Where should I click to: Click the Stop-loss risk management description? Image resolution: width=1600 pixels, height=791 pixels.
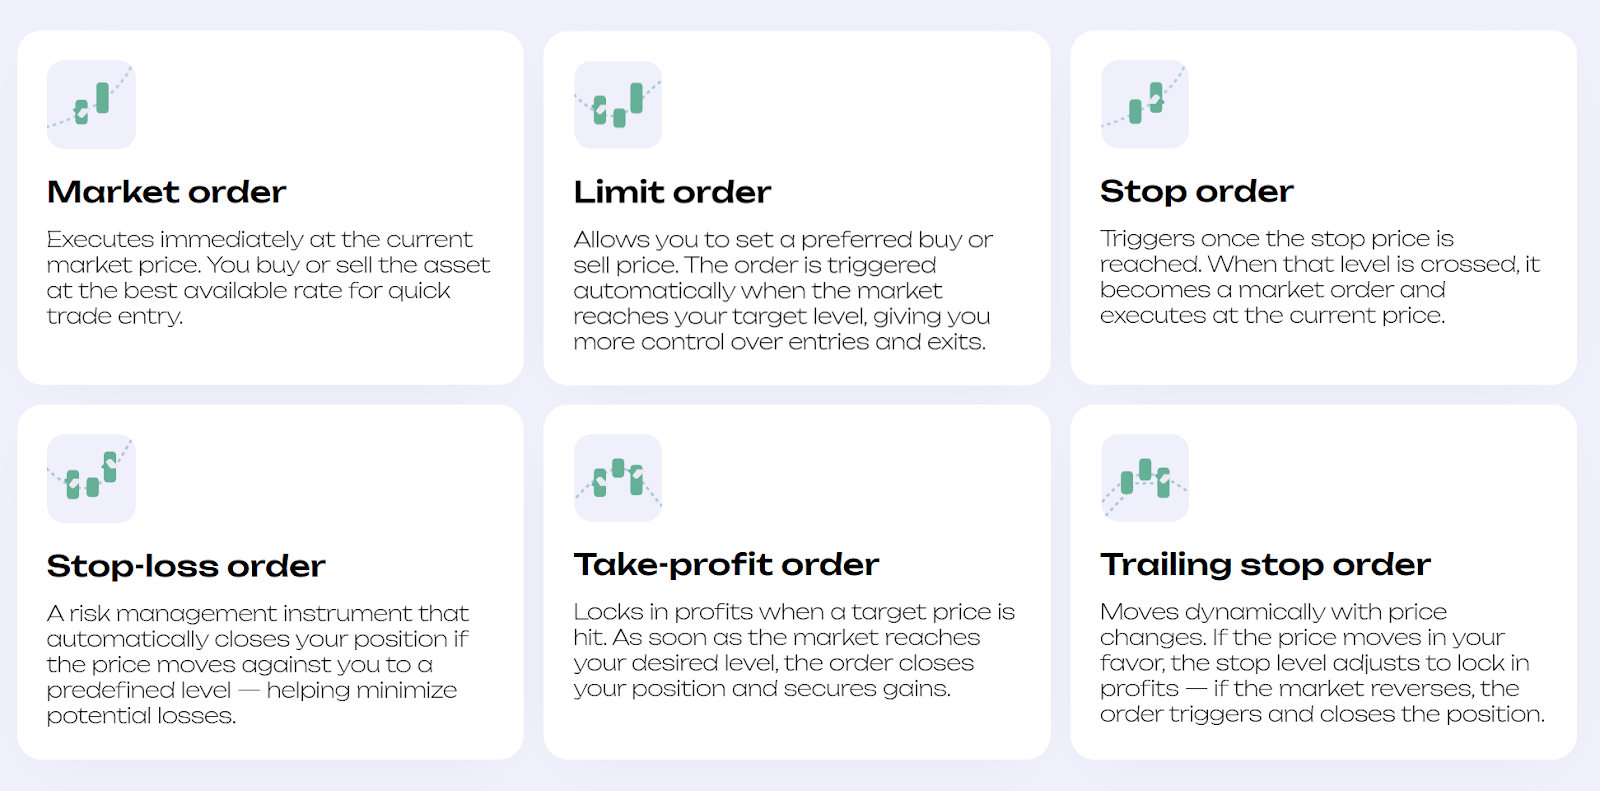tap(258, 665)
